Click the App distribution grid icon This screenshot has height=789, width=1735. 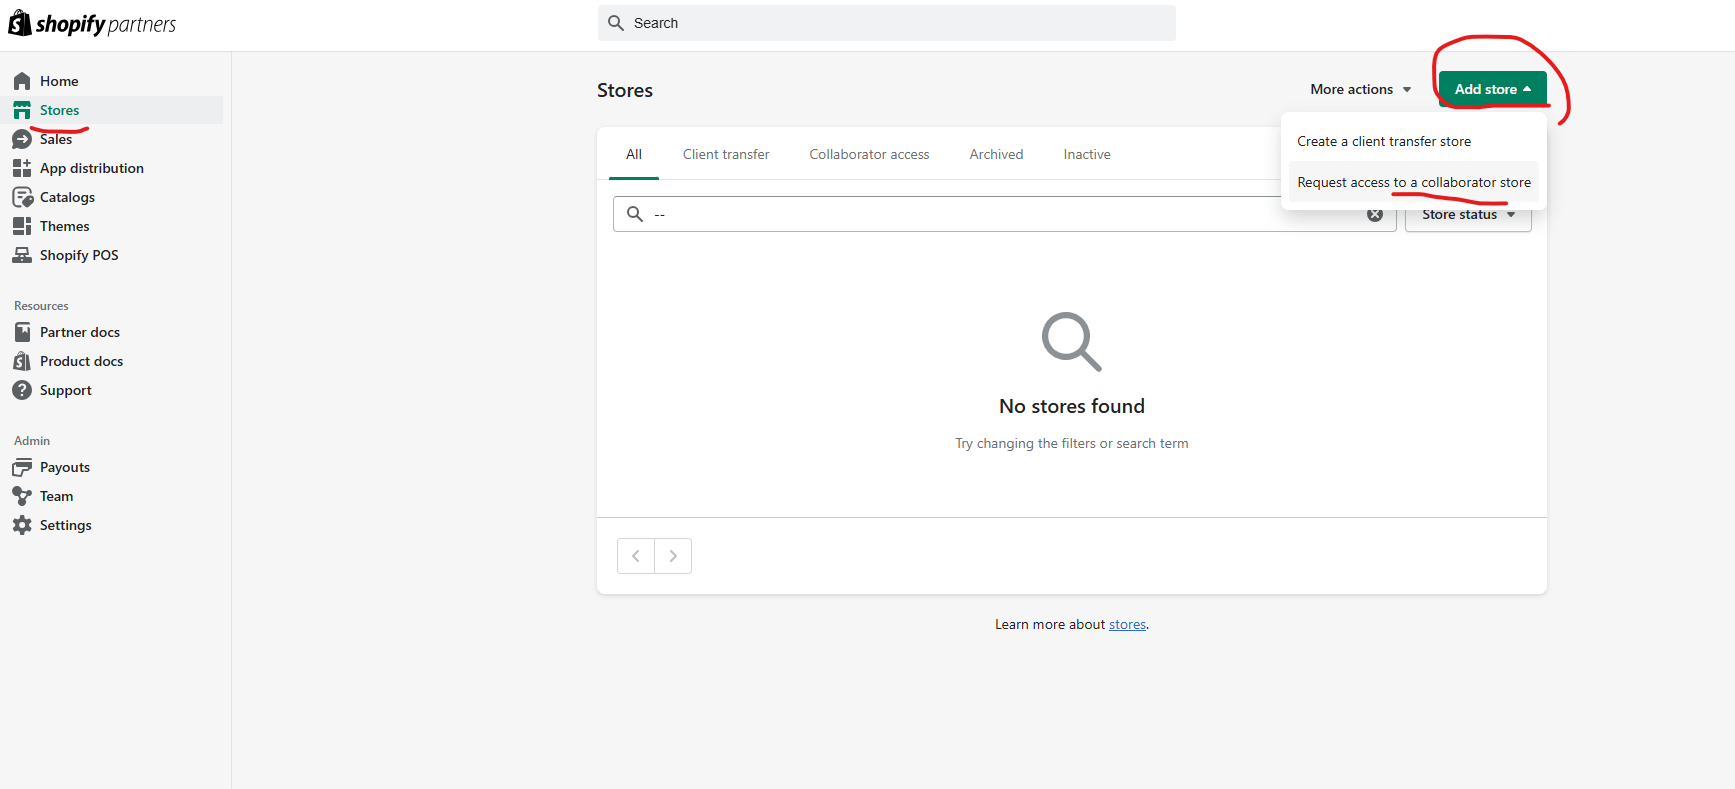[x=22, y=168]
